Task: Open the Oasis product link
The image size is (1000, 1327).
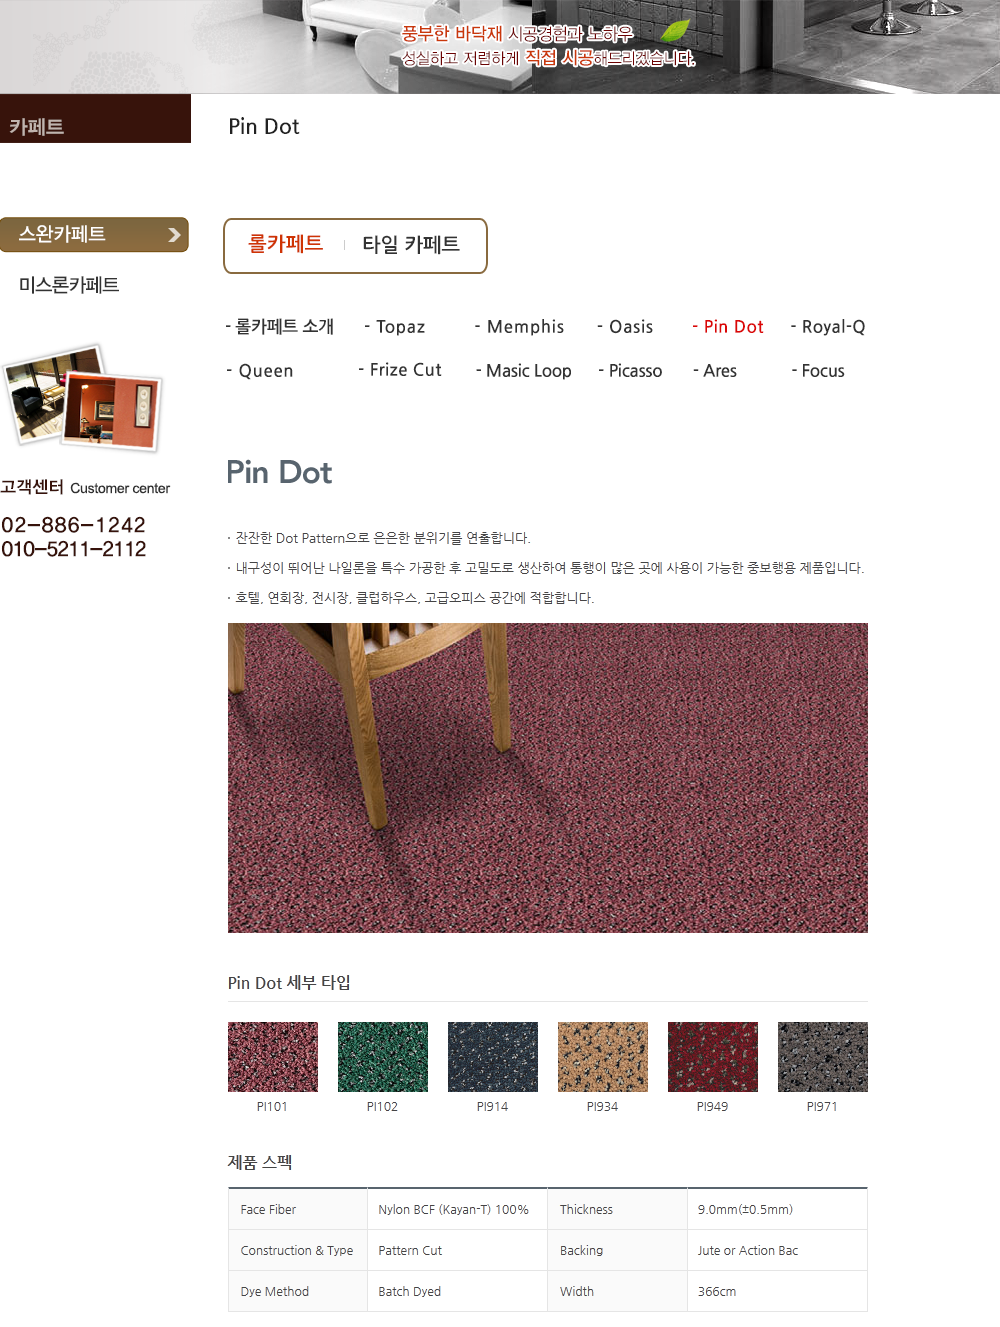Action: 625,327
